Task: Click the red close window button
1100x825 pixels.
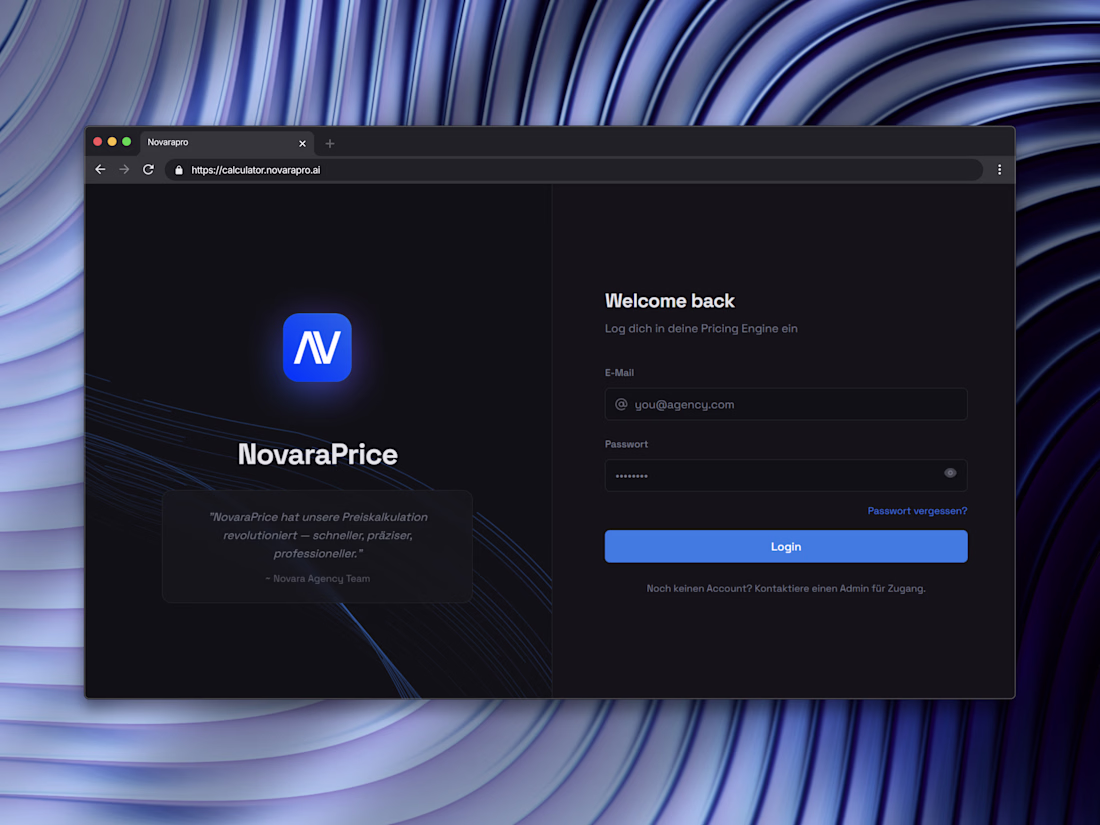Action: pyautogui.click(x=98, y=142)
